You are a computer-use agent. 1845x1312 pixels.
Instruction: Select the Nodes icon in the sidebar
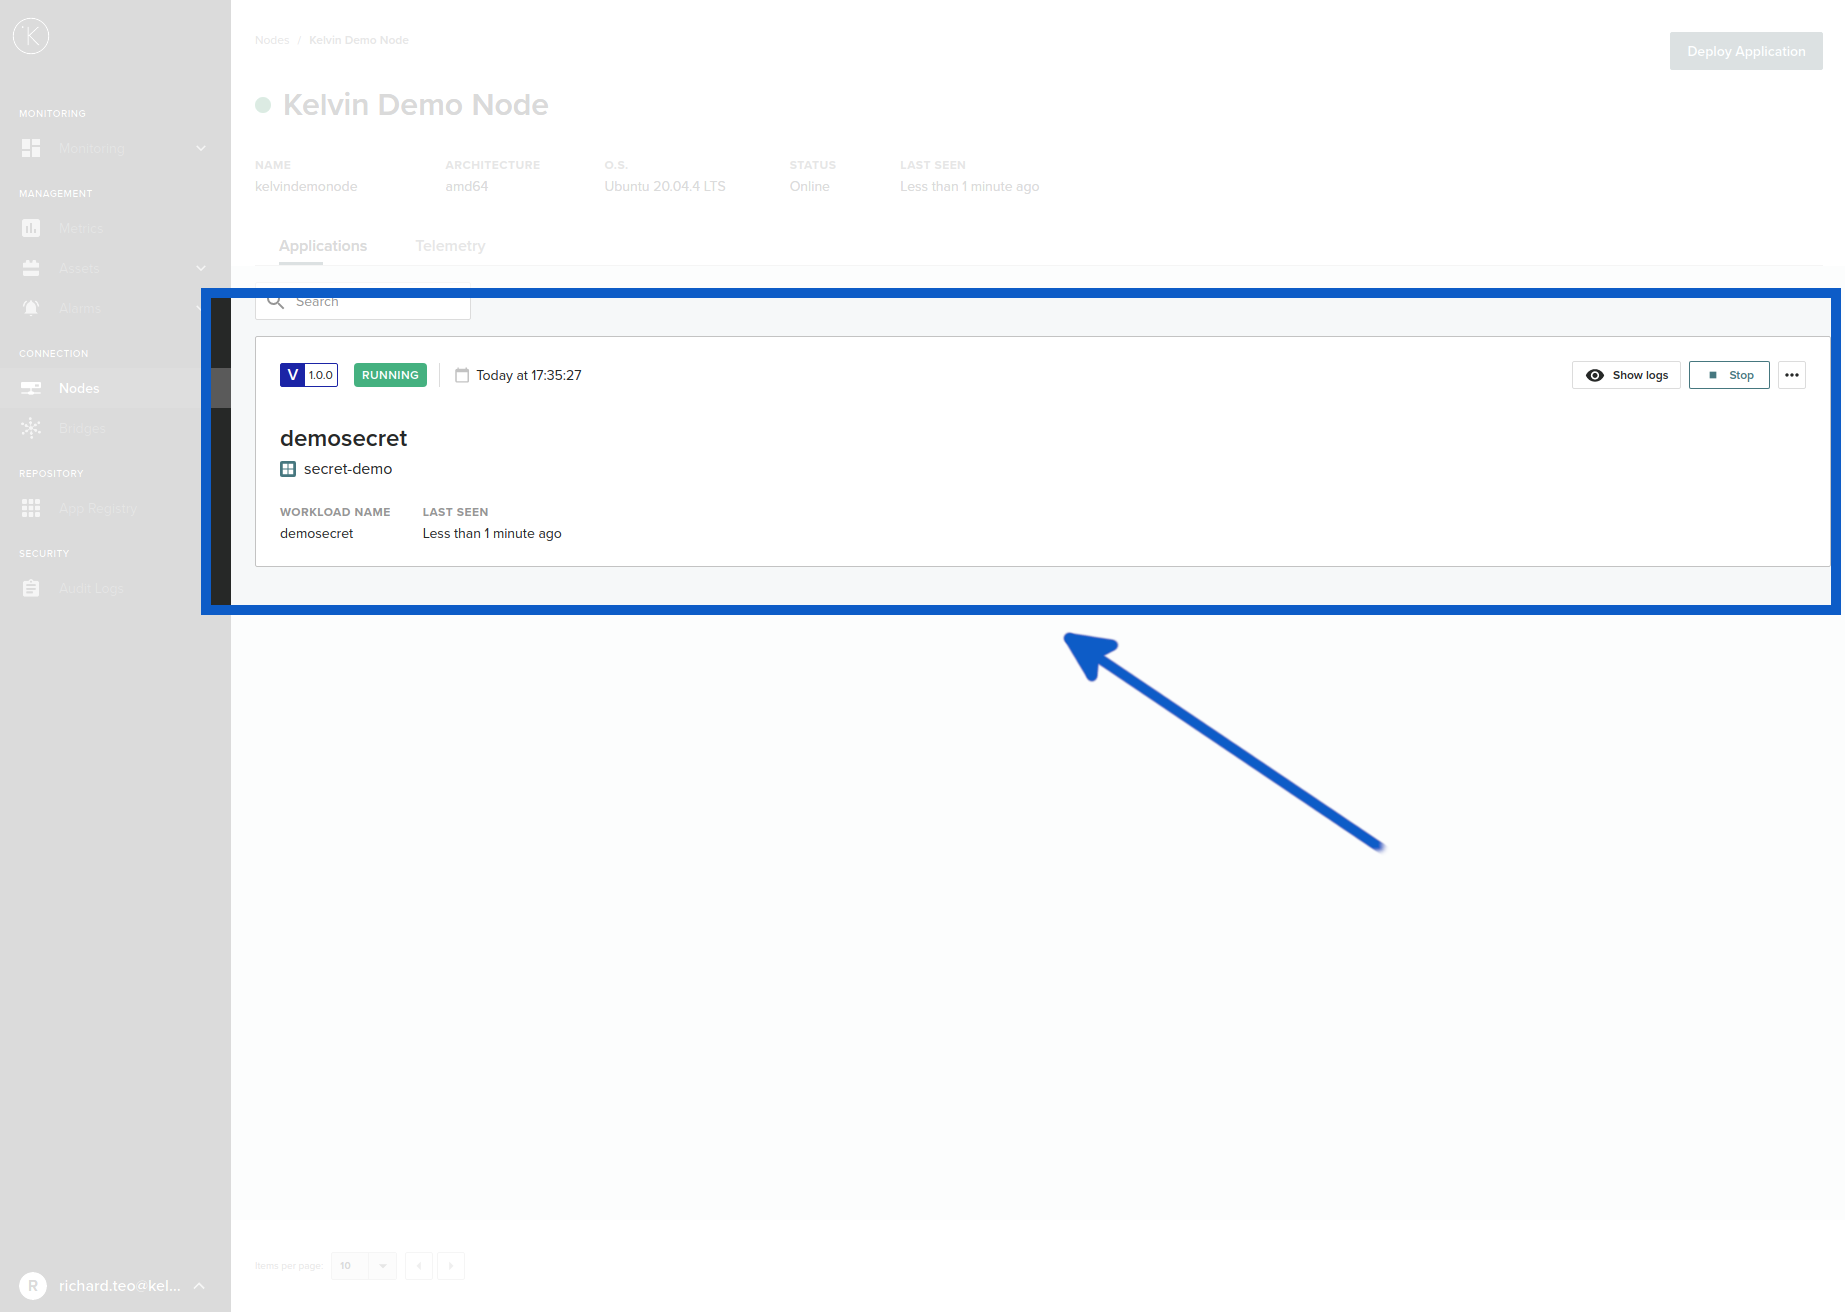pyautogui.click(x=31, y=388)
